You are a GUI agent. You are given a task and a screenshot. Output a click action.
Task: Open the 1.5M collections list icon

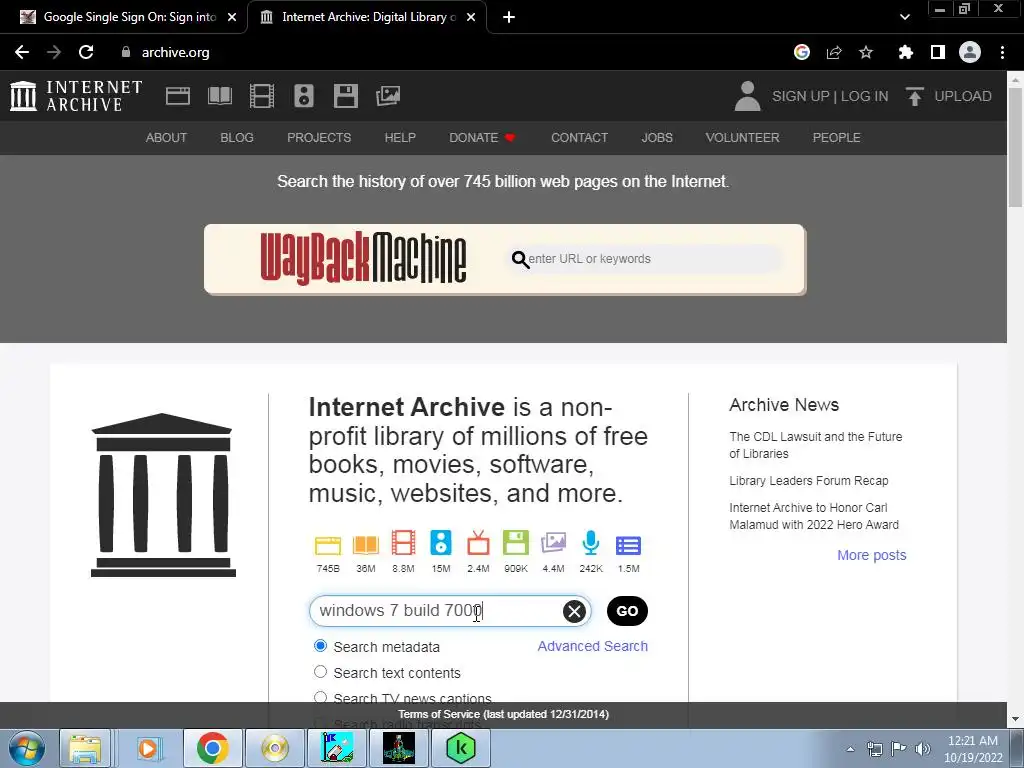pyautogui.click(x=628, y=545)
